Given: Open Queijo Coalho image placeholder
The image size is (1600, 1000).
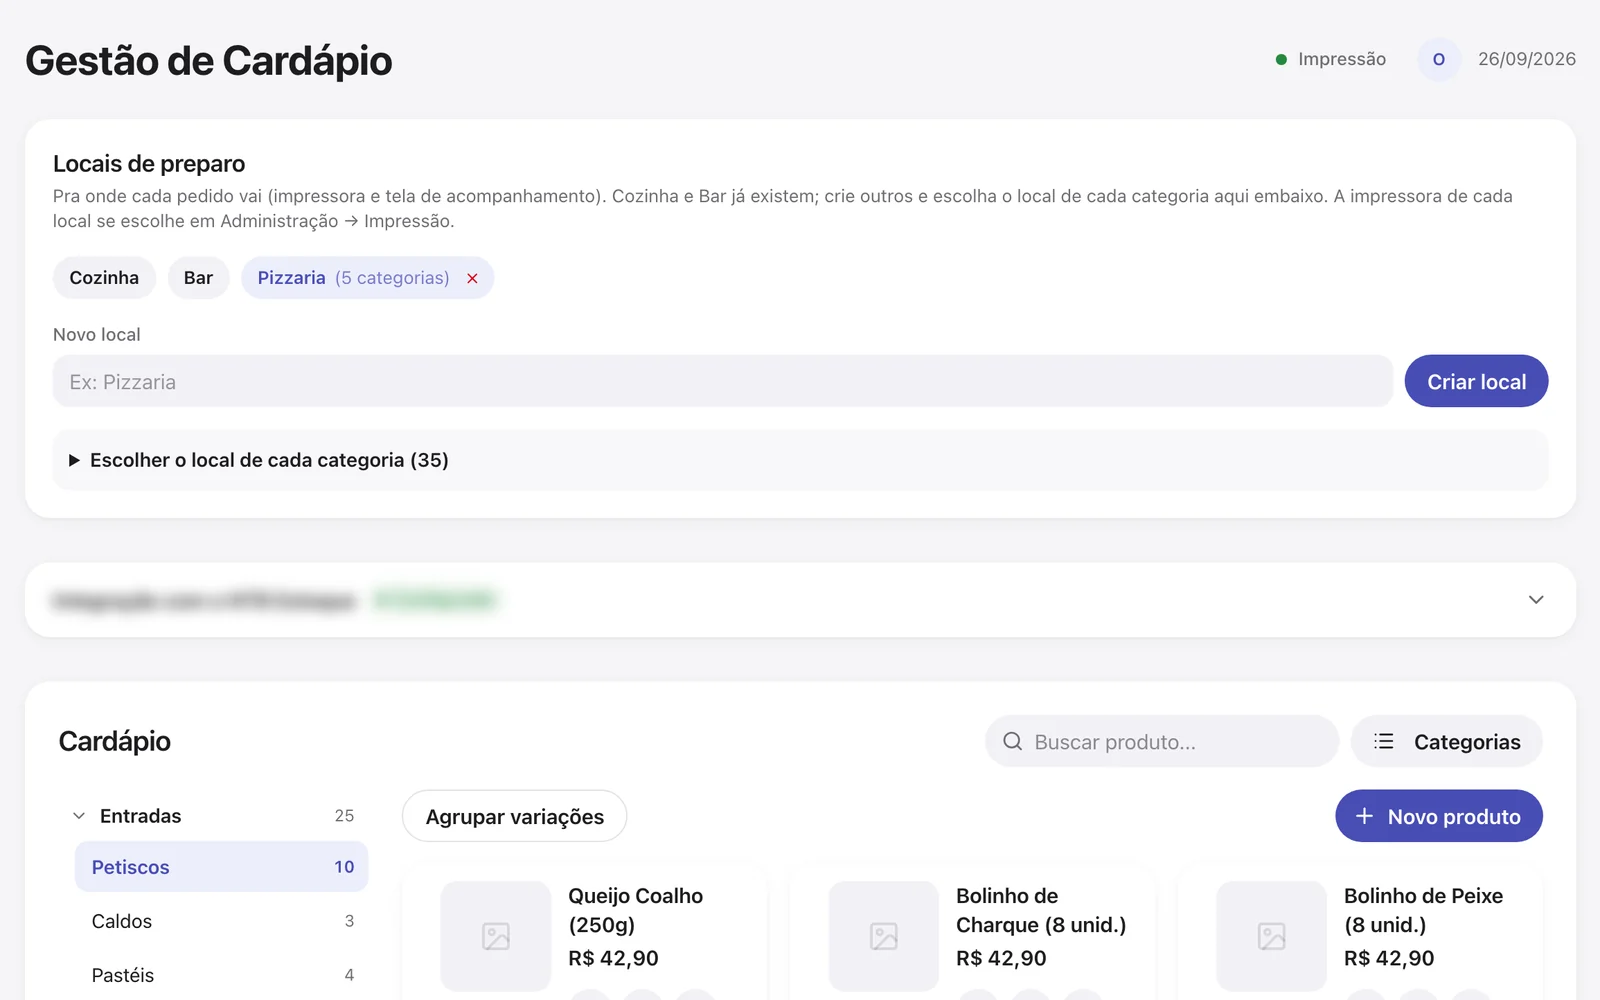Looking at the screenshot, I should coord(496,936).
